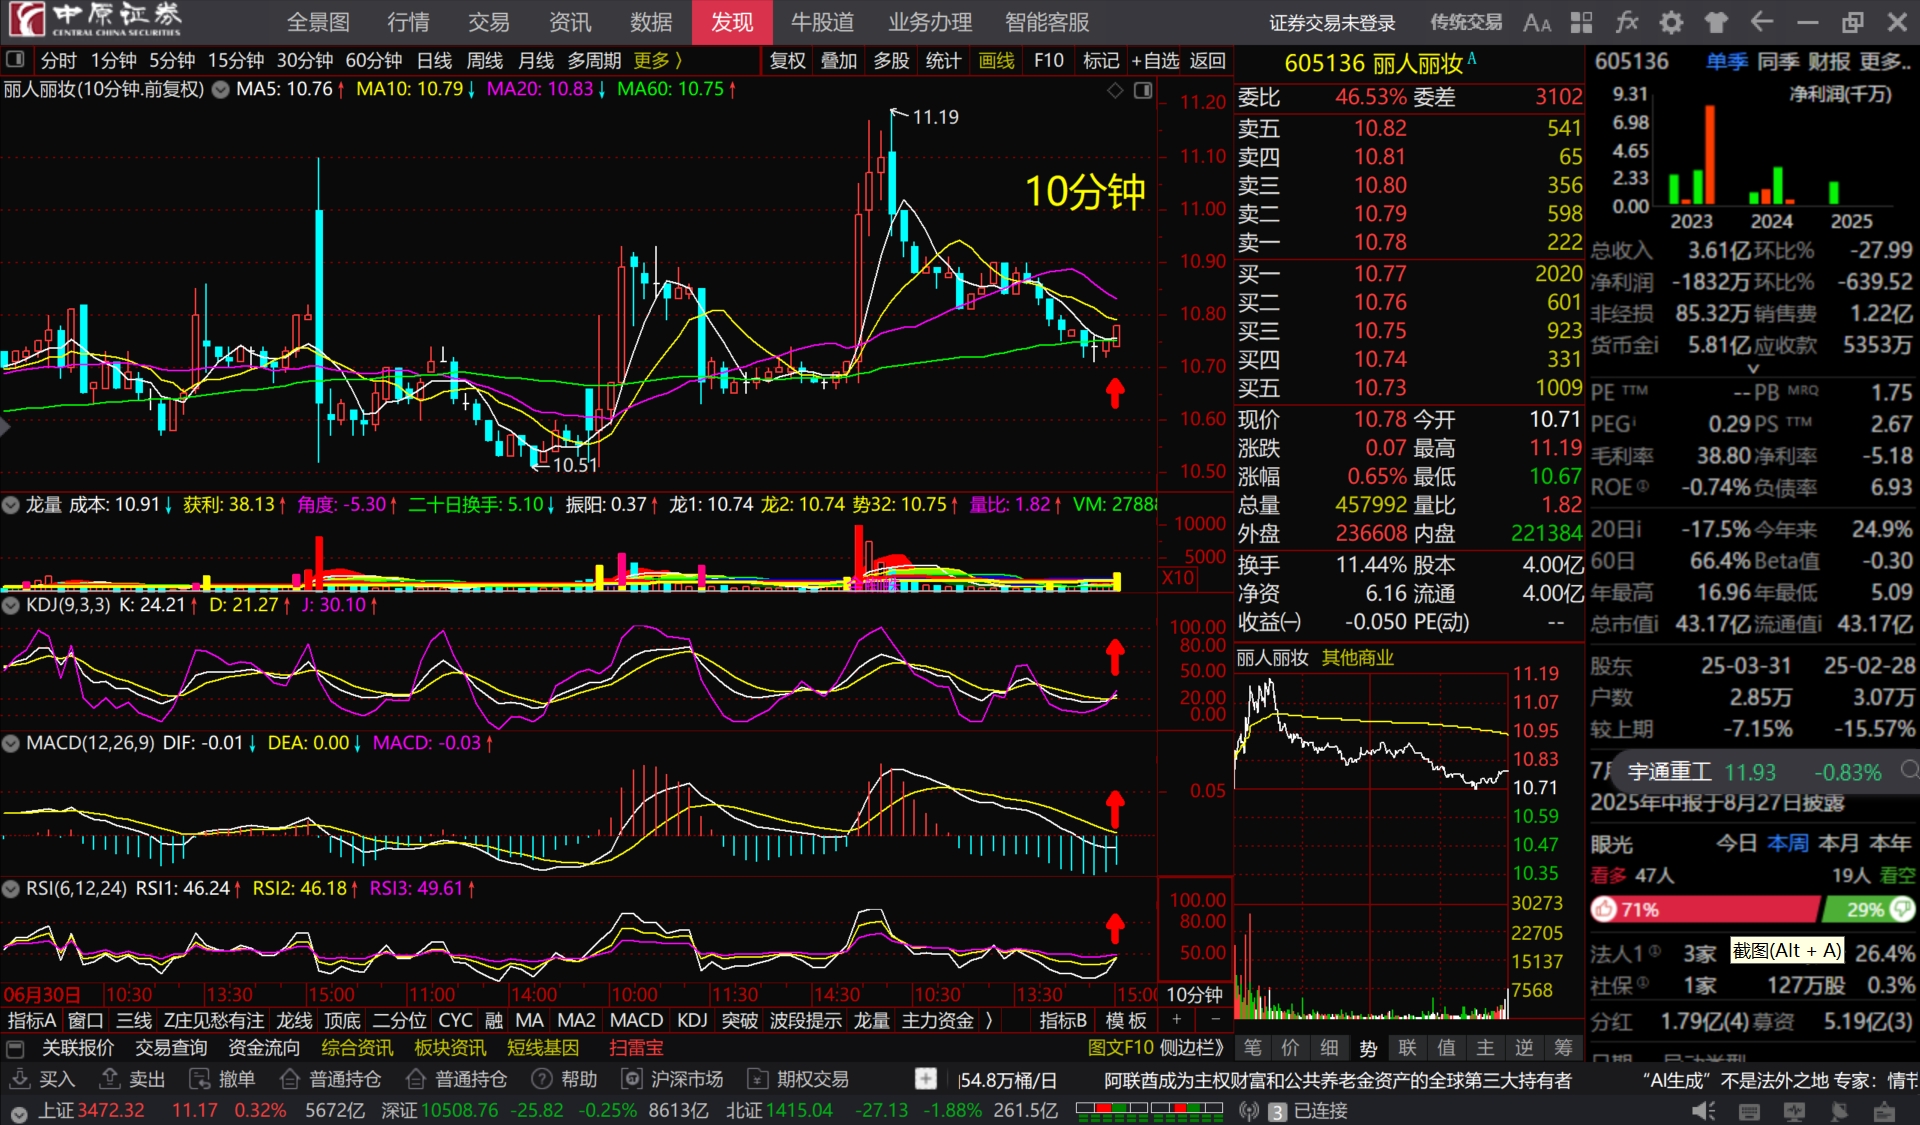Expand the small down arrow under 应收款
The width and height of the screenshot is (1920, 1125).
coord(1753,369)
